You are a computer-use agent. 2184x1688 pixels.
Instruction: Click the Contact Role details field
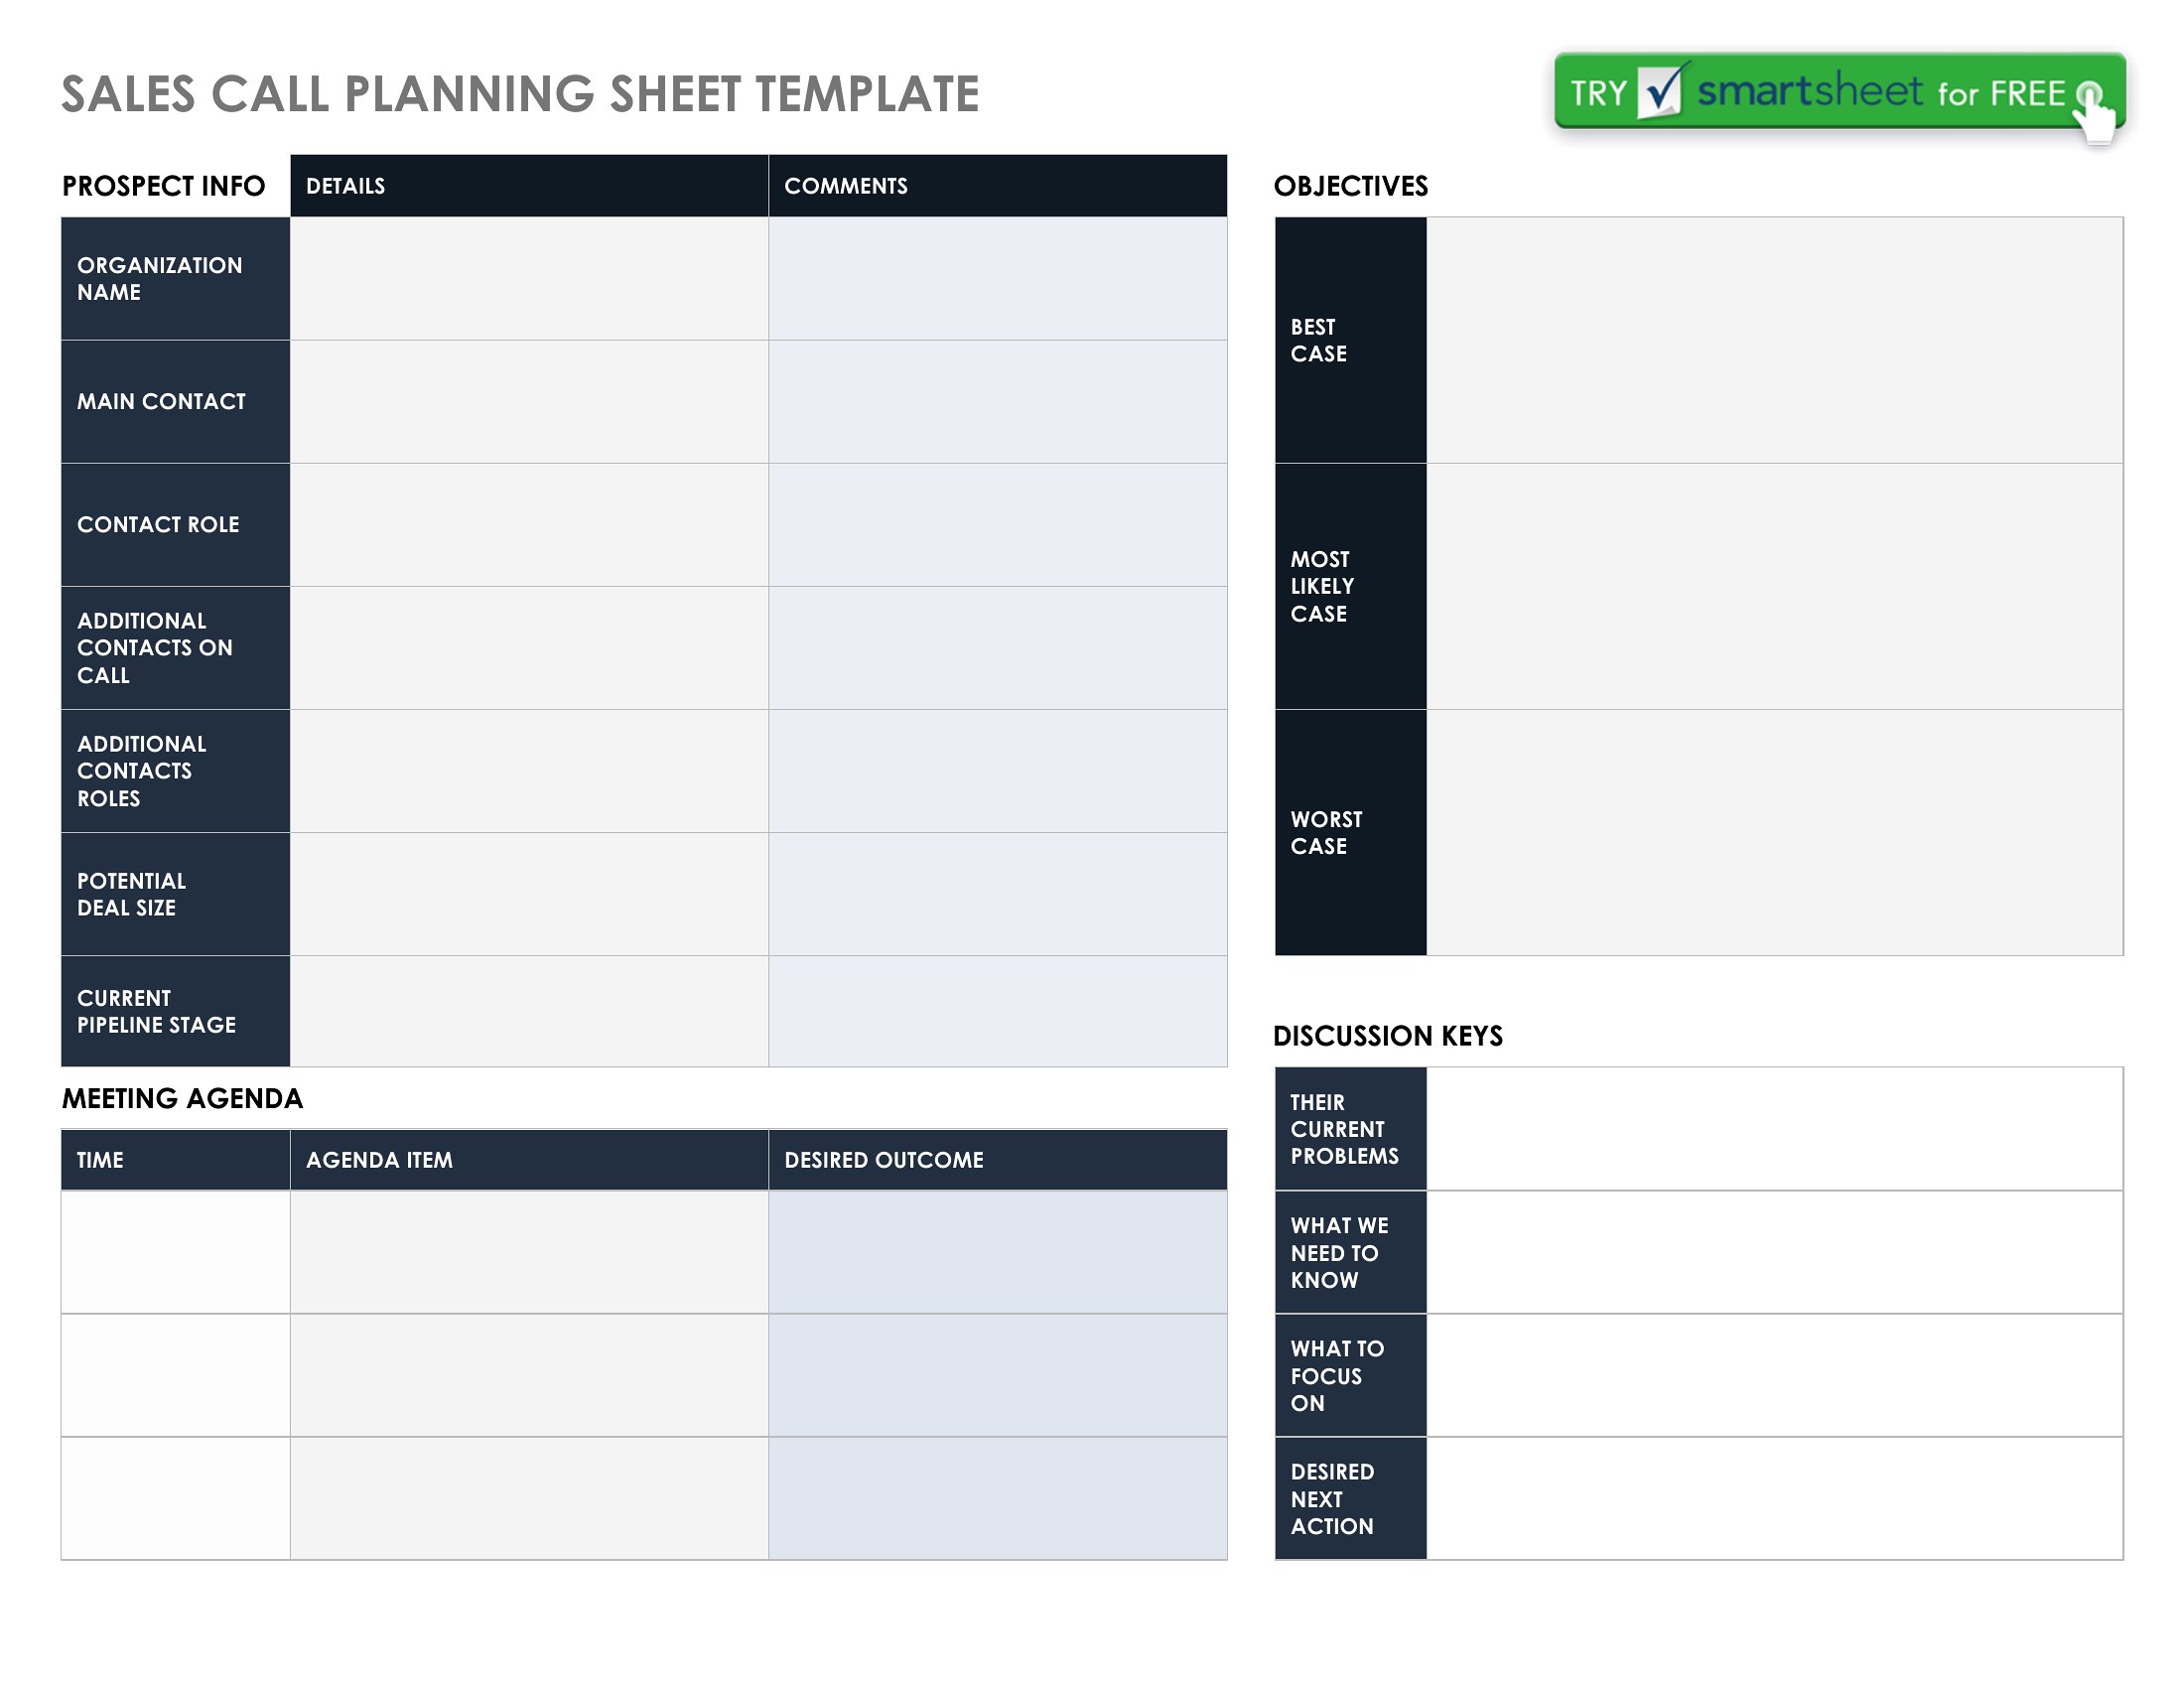coord(529,525)
